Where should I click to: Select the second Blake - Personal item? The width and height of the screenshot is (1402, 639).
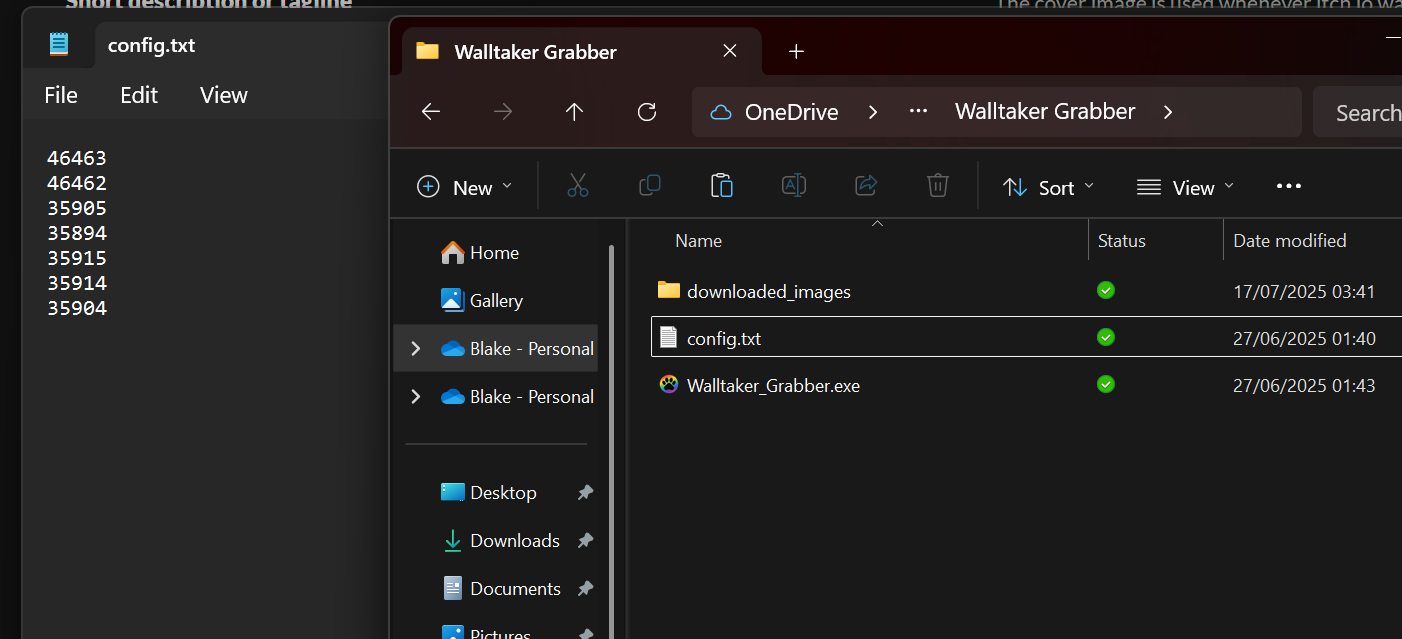(x=517, y=397)
